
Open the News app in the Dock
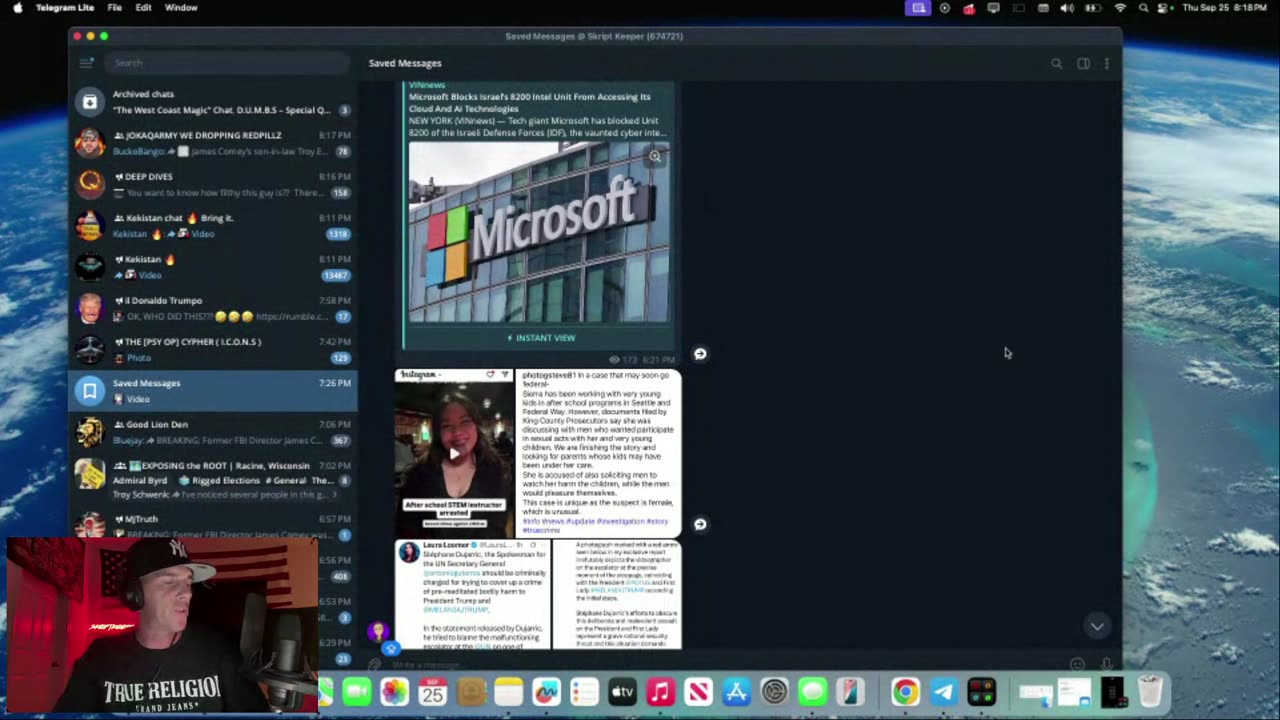coord(698,692)
